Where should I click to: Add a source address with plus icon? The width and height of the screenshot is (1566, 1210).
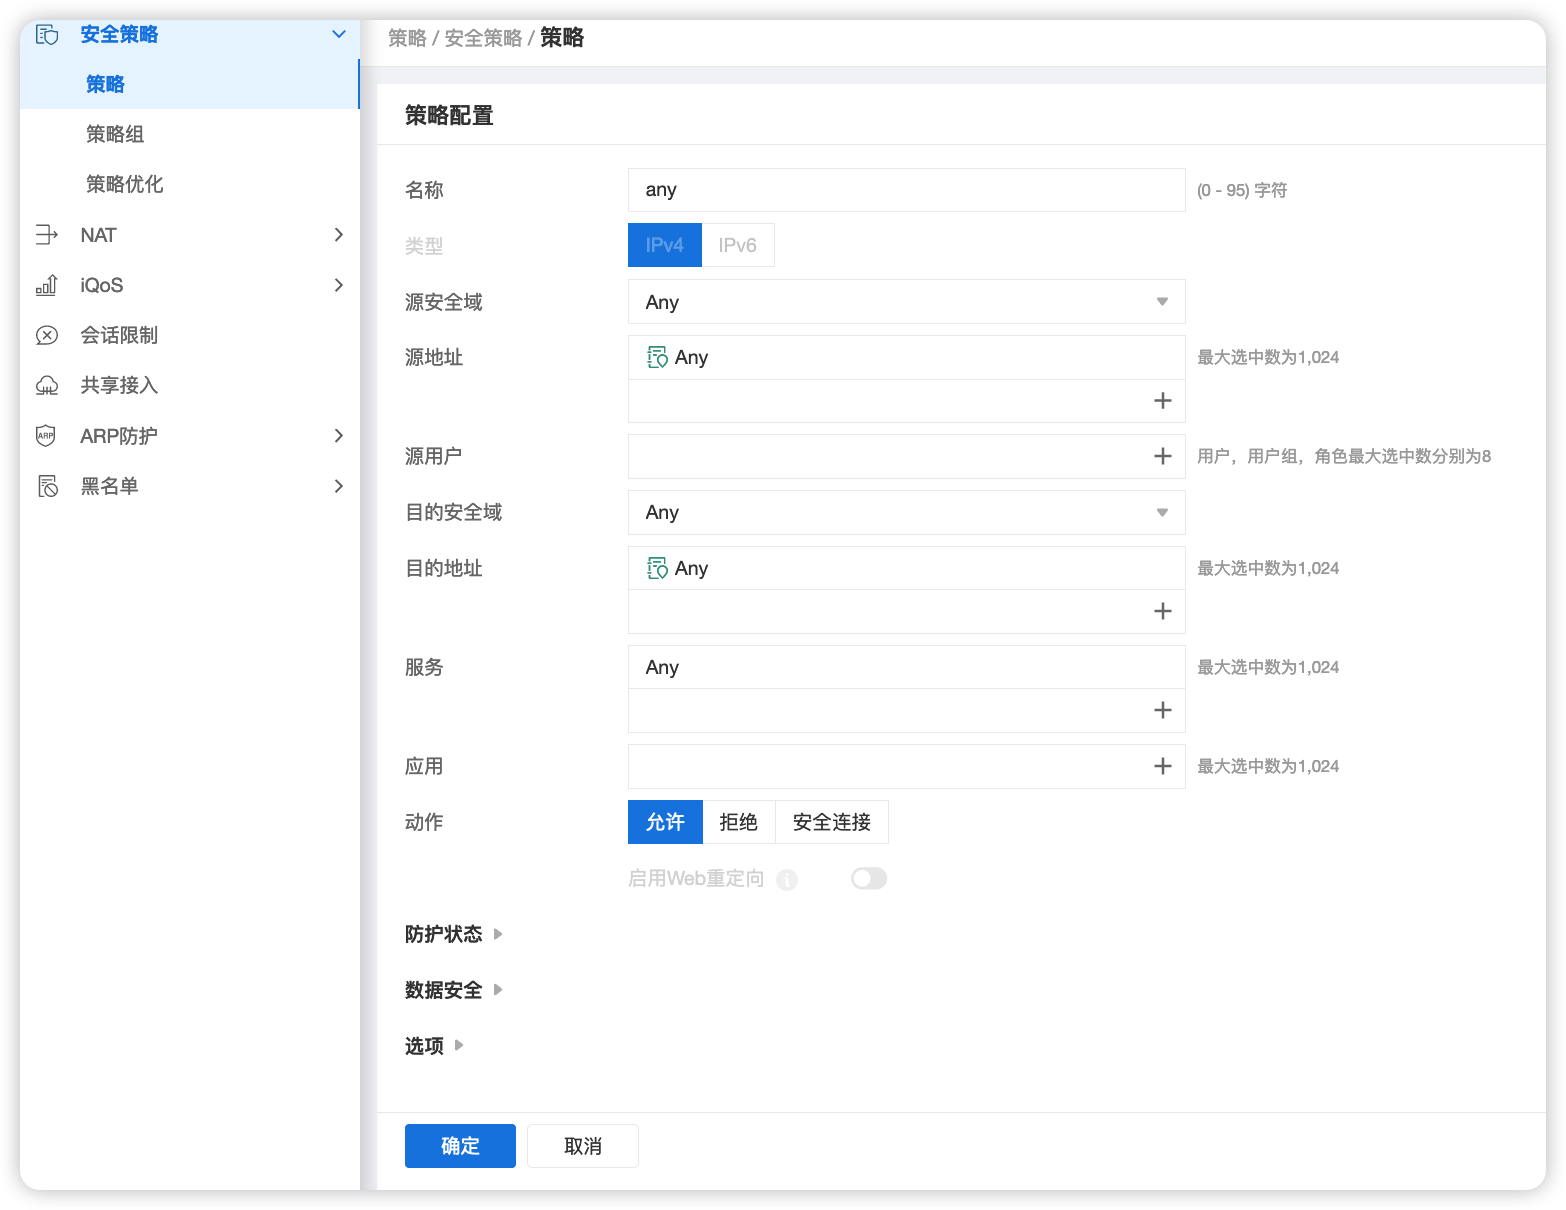point(1162,401)
